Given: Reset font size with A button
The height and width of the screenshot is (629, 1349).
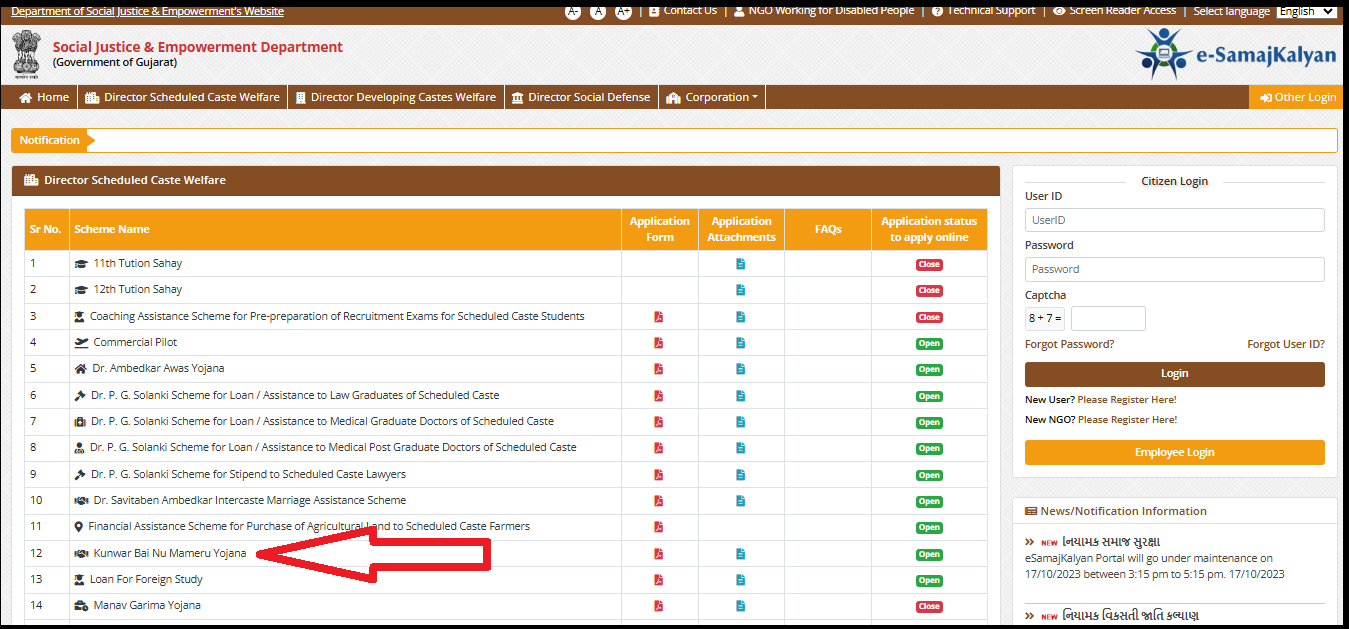Looking at the screenshot, I should tap(598, 11).
